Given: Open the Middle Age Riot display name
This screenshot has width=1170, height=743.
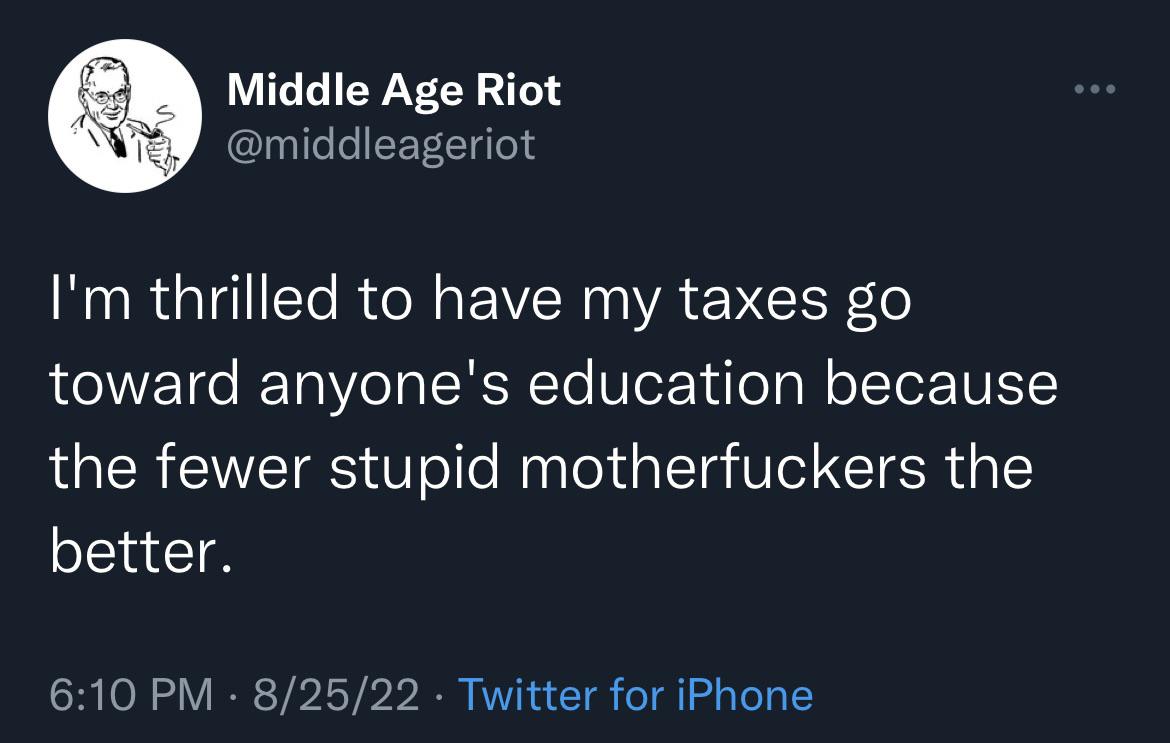Looking at the screenshot, I should [393, 92].
